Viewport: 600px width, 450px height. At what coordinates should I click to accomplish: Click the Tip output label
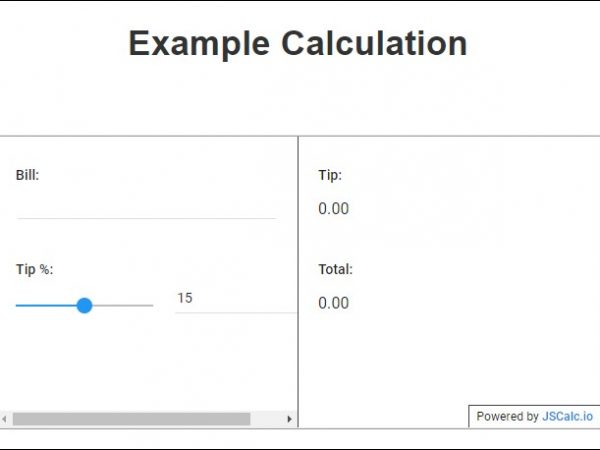[x=330, y=175]
